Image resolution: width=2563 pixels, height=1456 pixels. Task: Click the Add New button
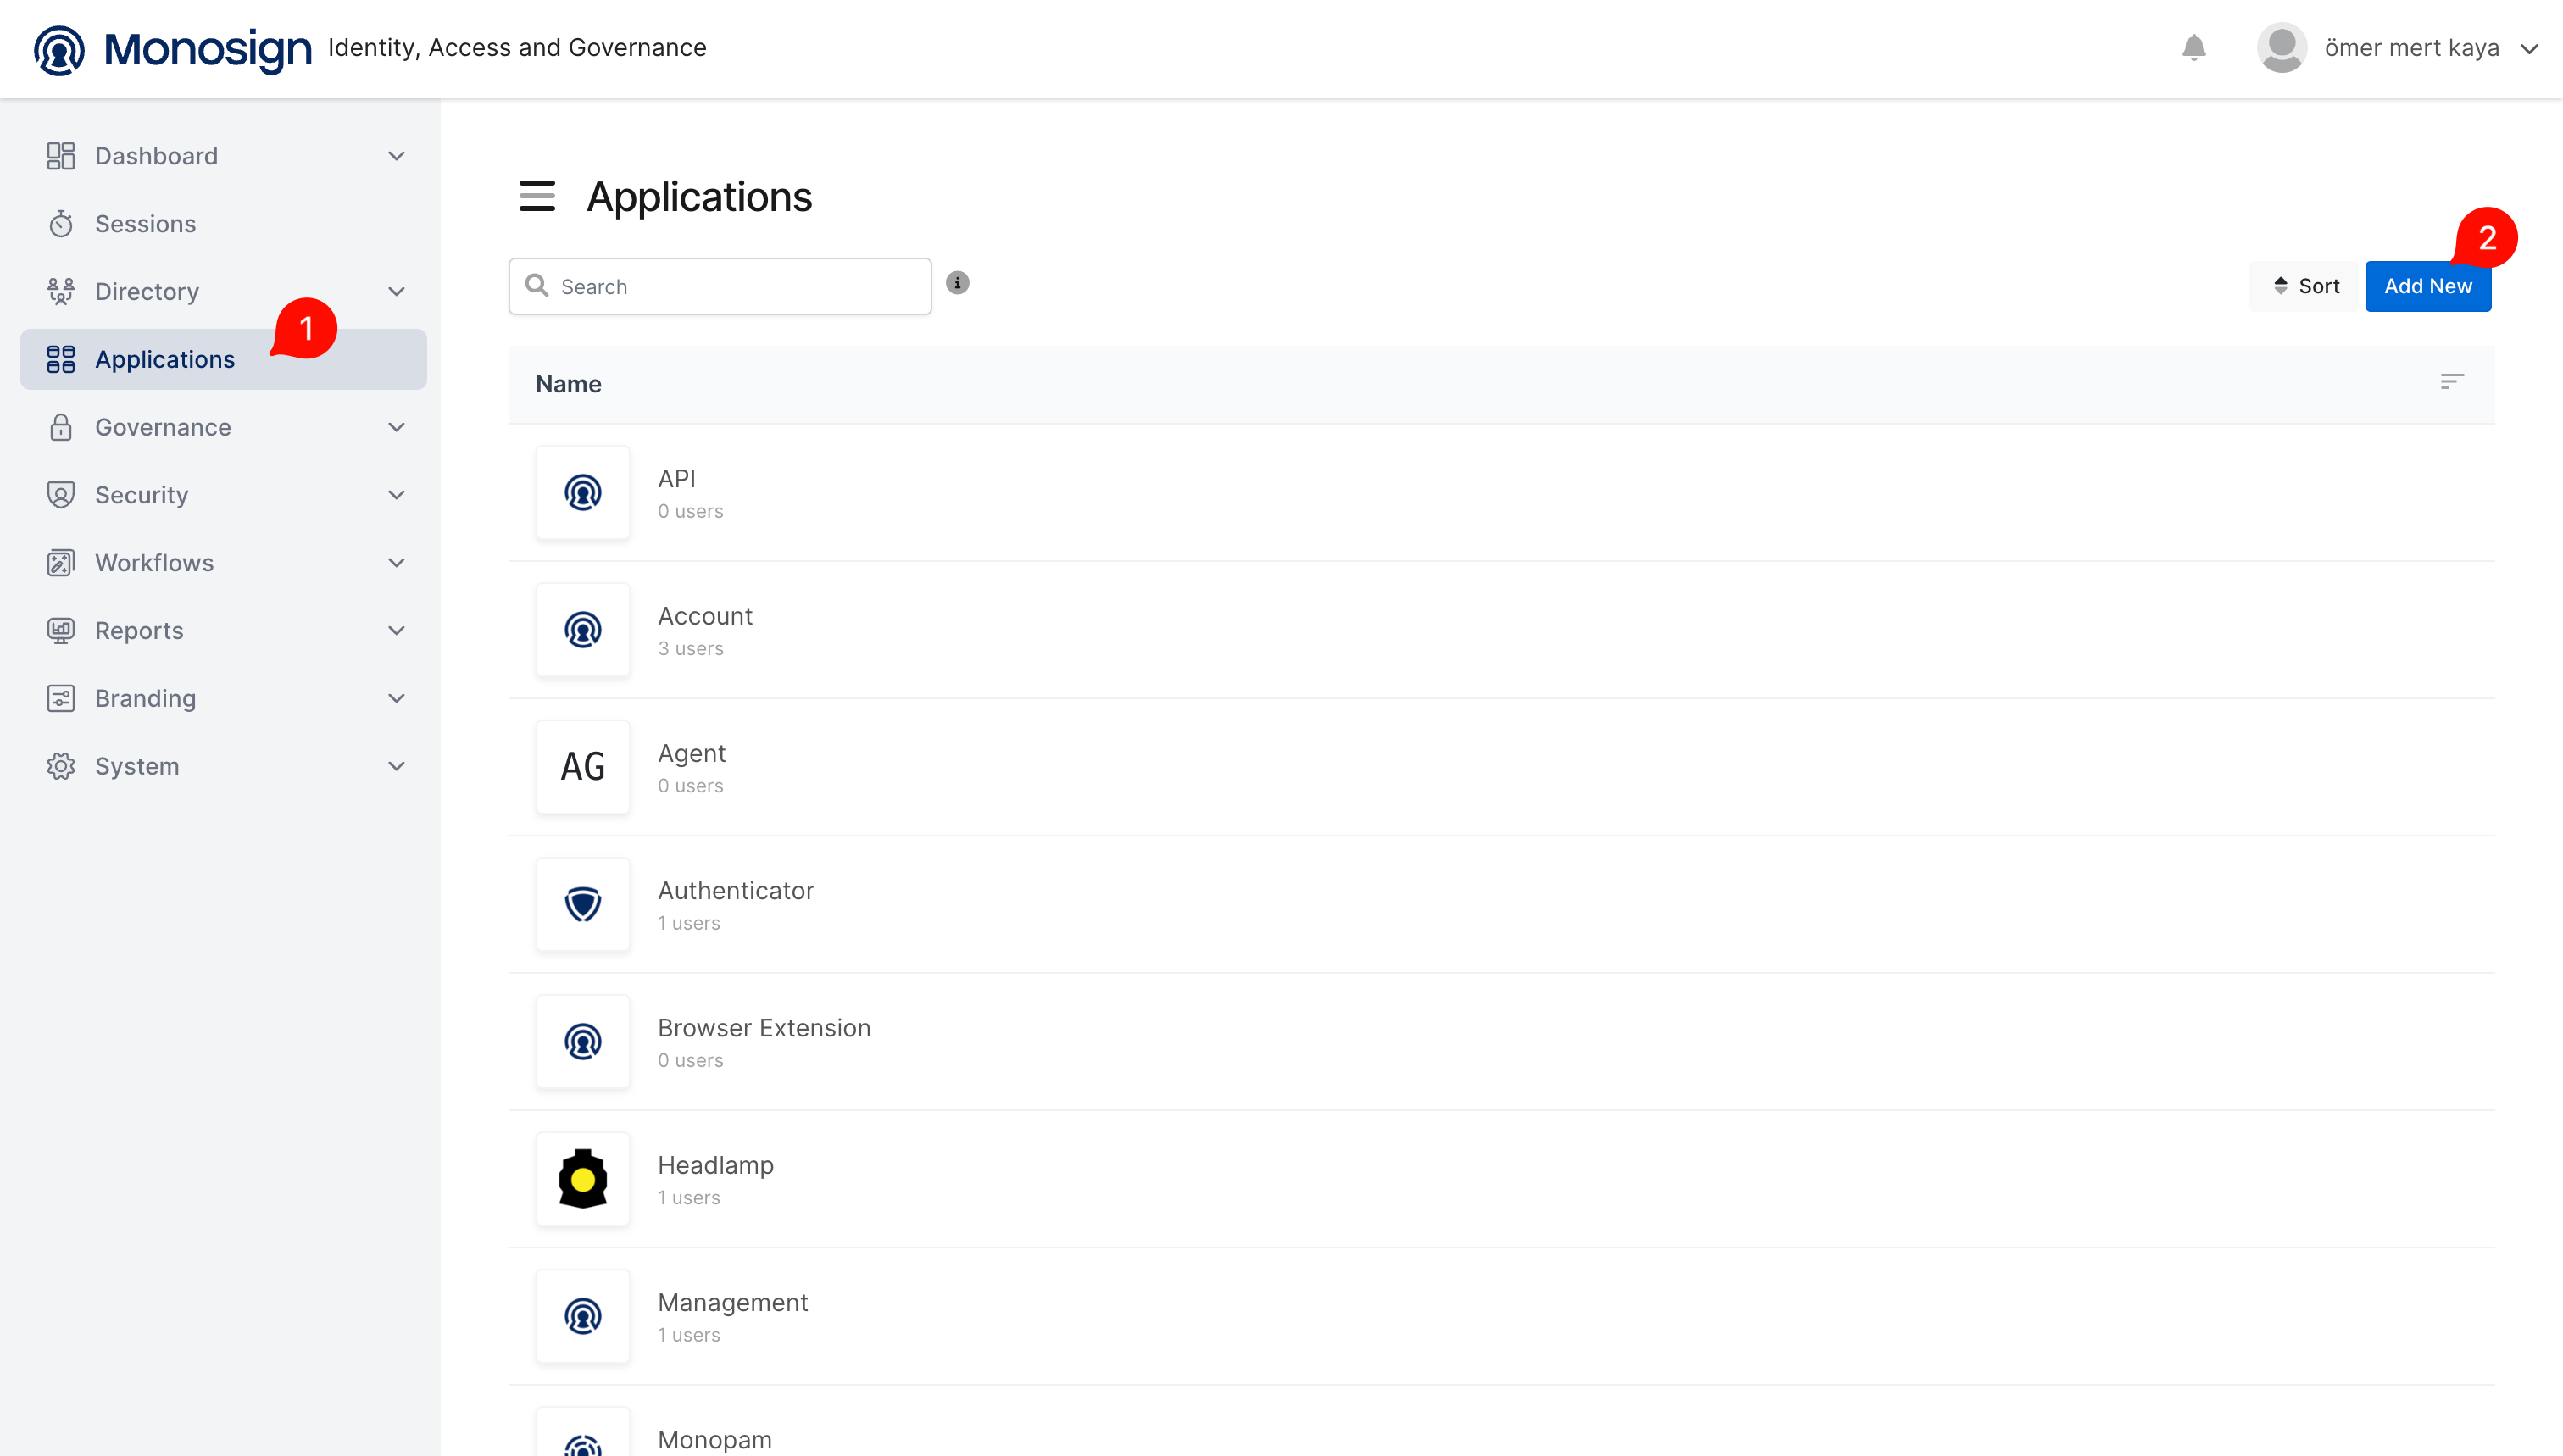2428,286
